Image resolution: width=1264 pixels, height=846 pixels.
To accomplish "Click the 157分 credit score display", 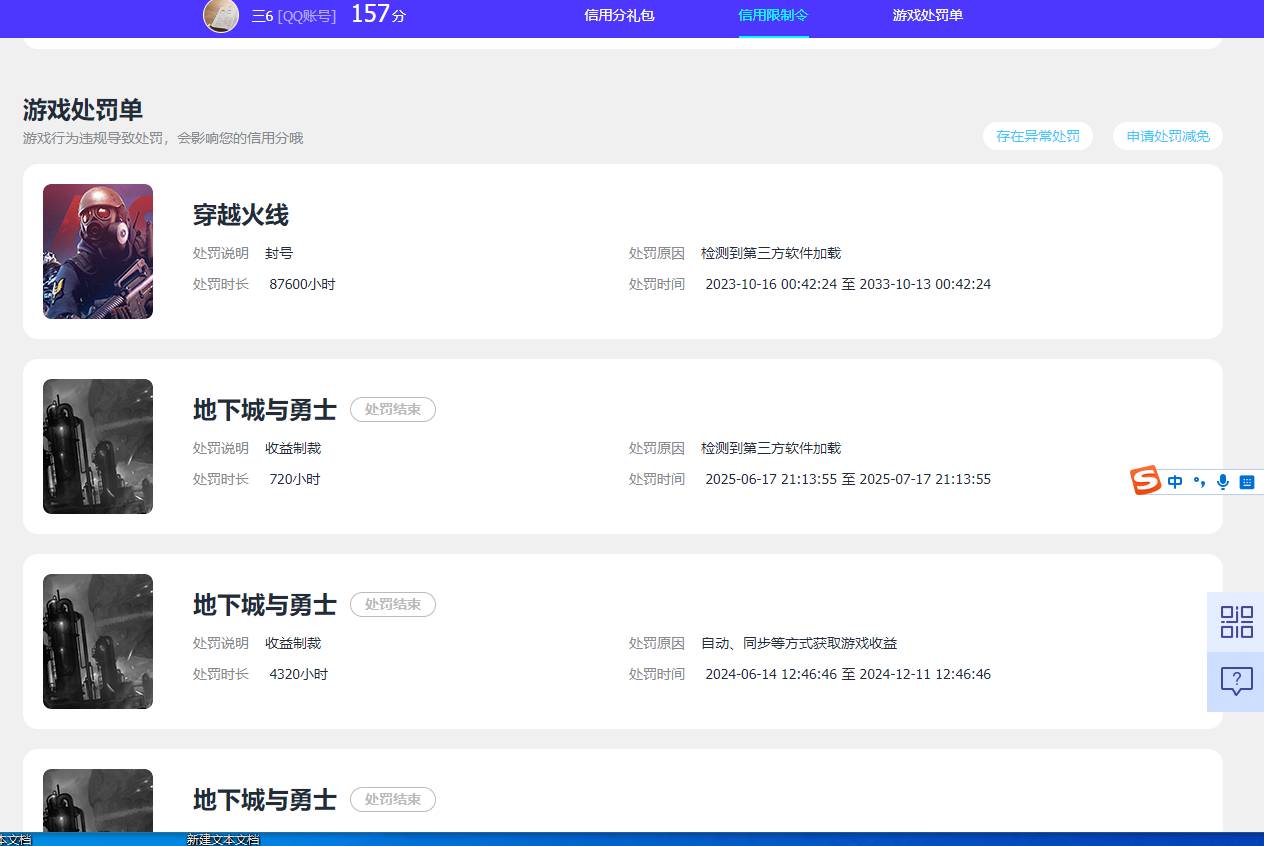I will (x=377, y=15).
